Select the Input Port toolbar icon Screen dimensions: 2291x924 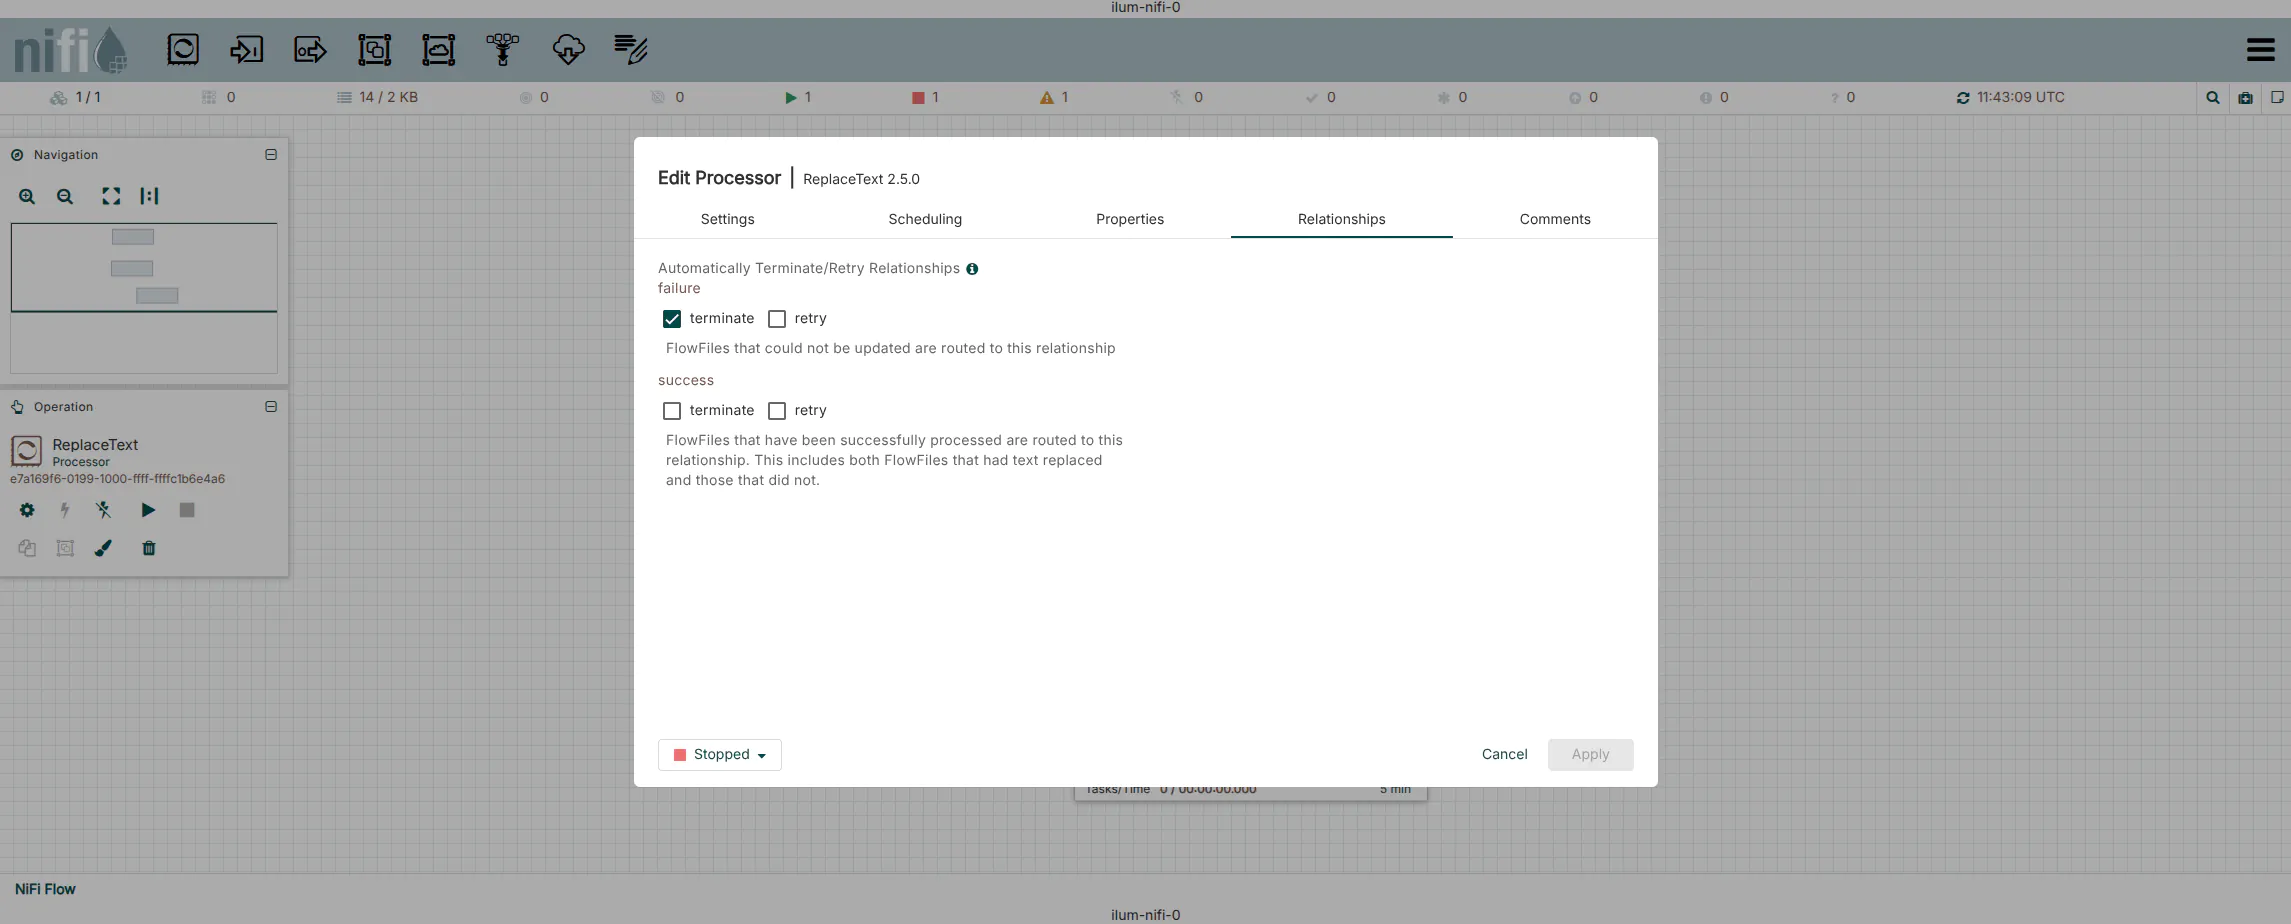(x=246, y=49)
